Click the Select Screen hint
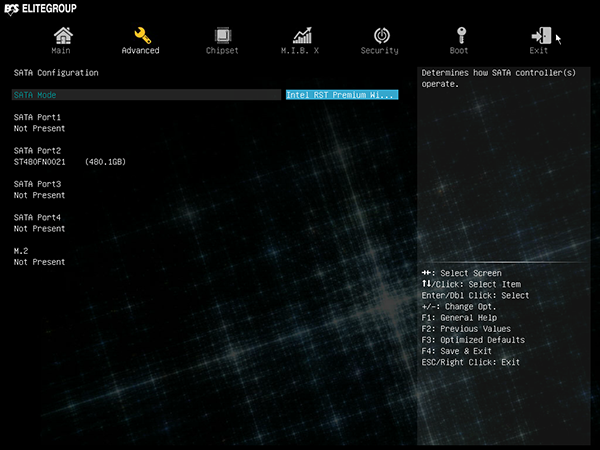This screenshot has height=450, width=600. tap(461, 273)
